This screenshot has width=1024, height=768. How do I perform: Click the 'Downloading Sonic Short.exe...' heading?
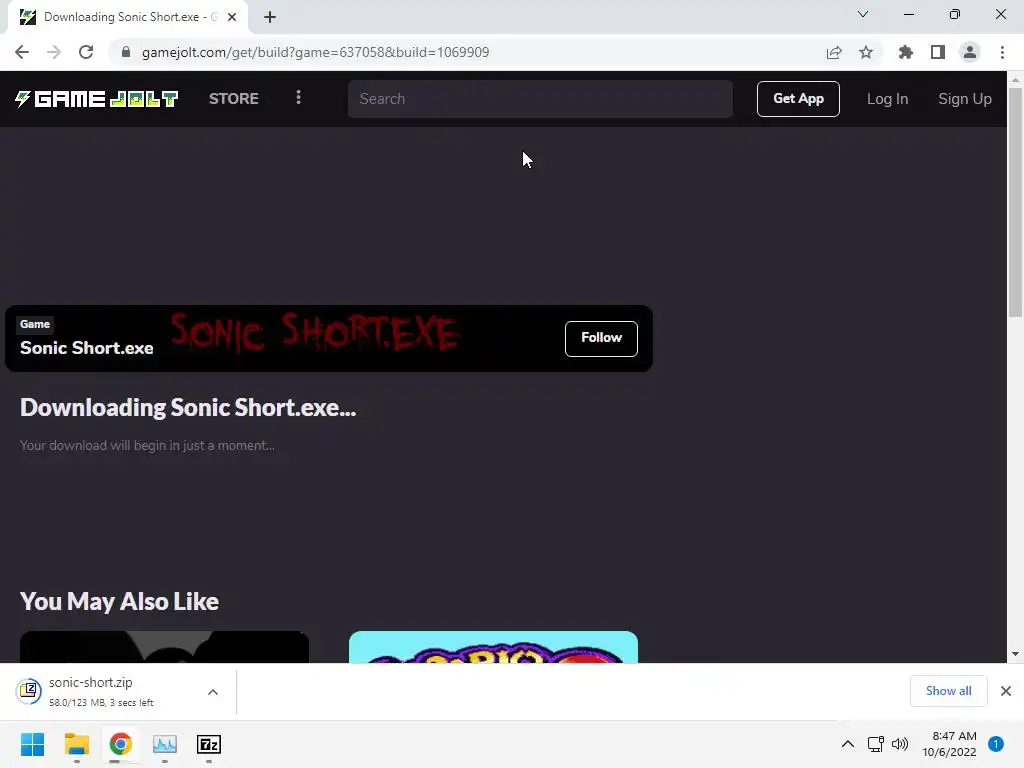tap(188, 408)
